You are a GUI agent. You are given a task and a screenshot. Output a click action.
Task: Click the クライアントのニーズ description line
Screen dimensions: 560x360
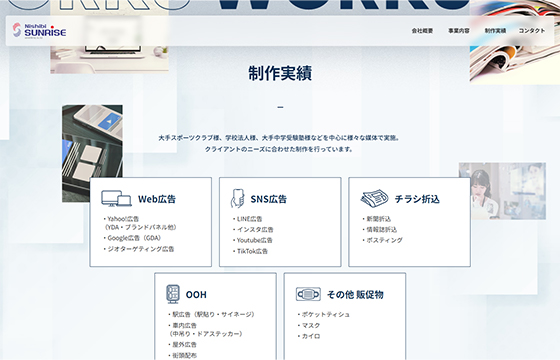[x=279, y=149]
